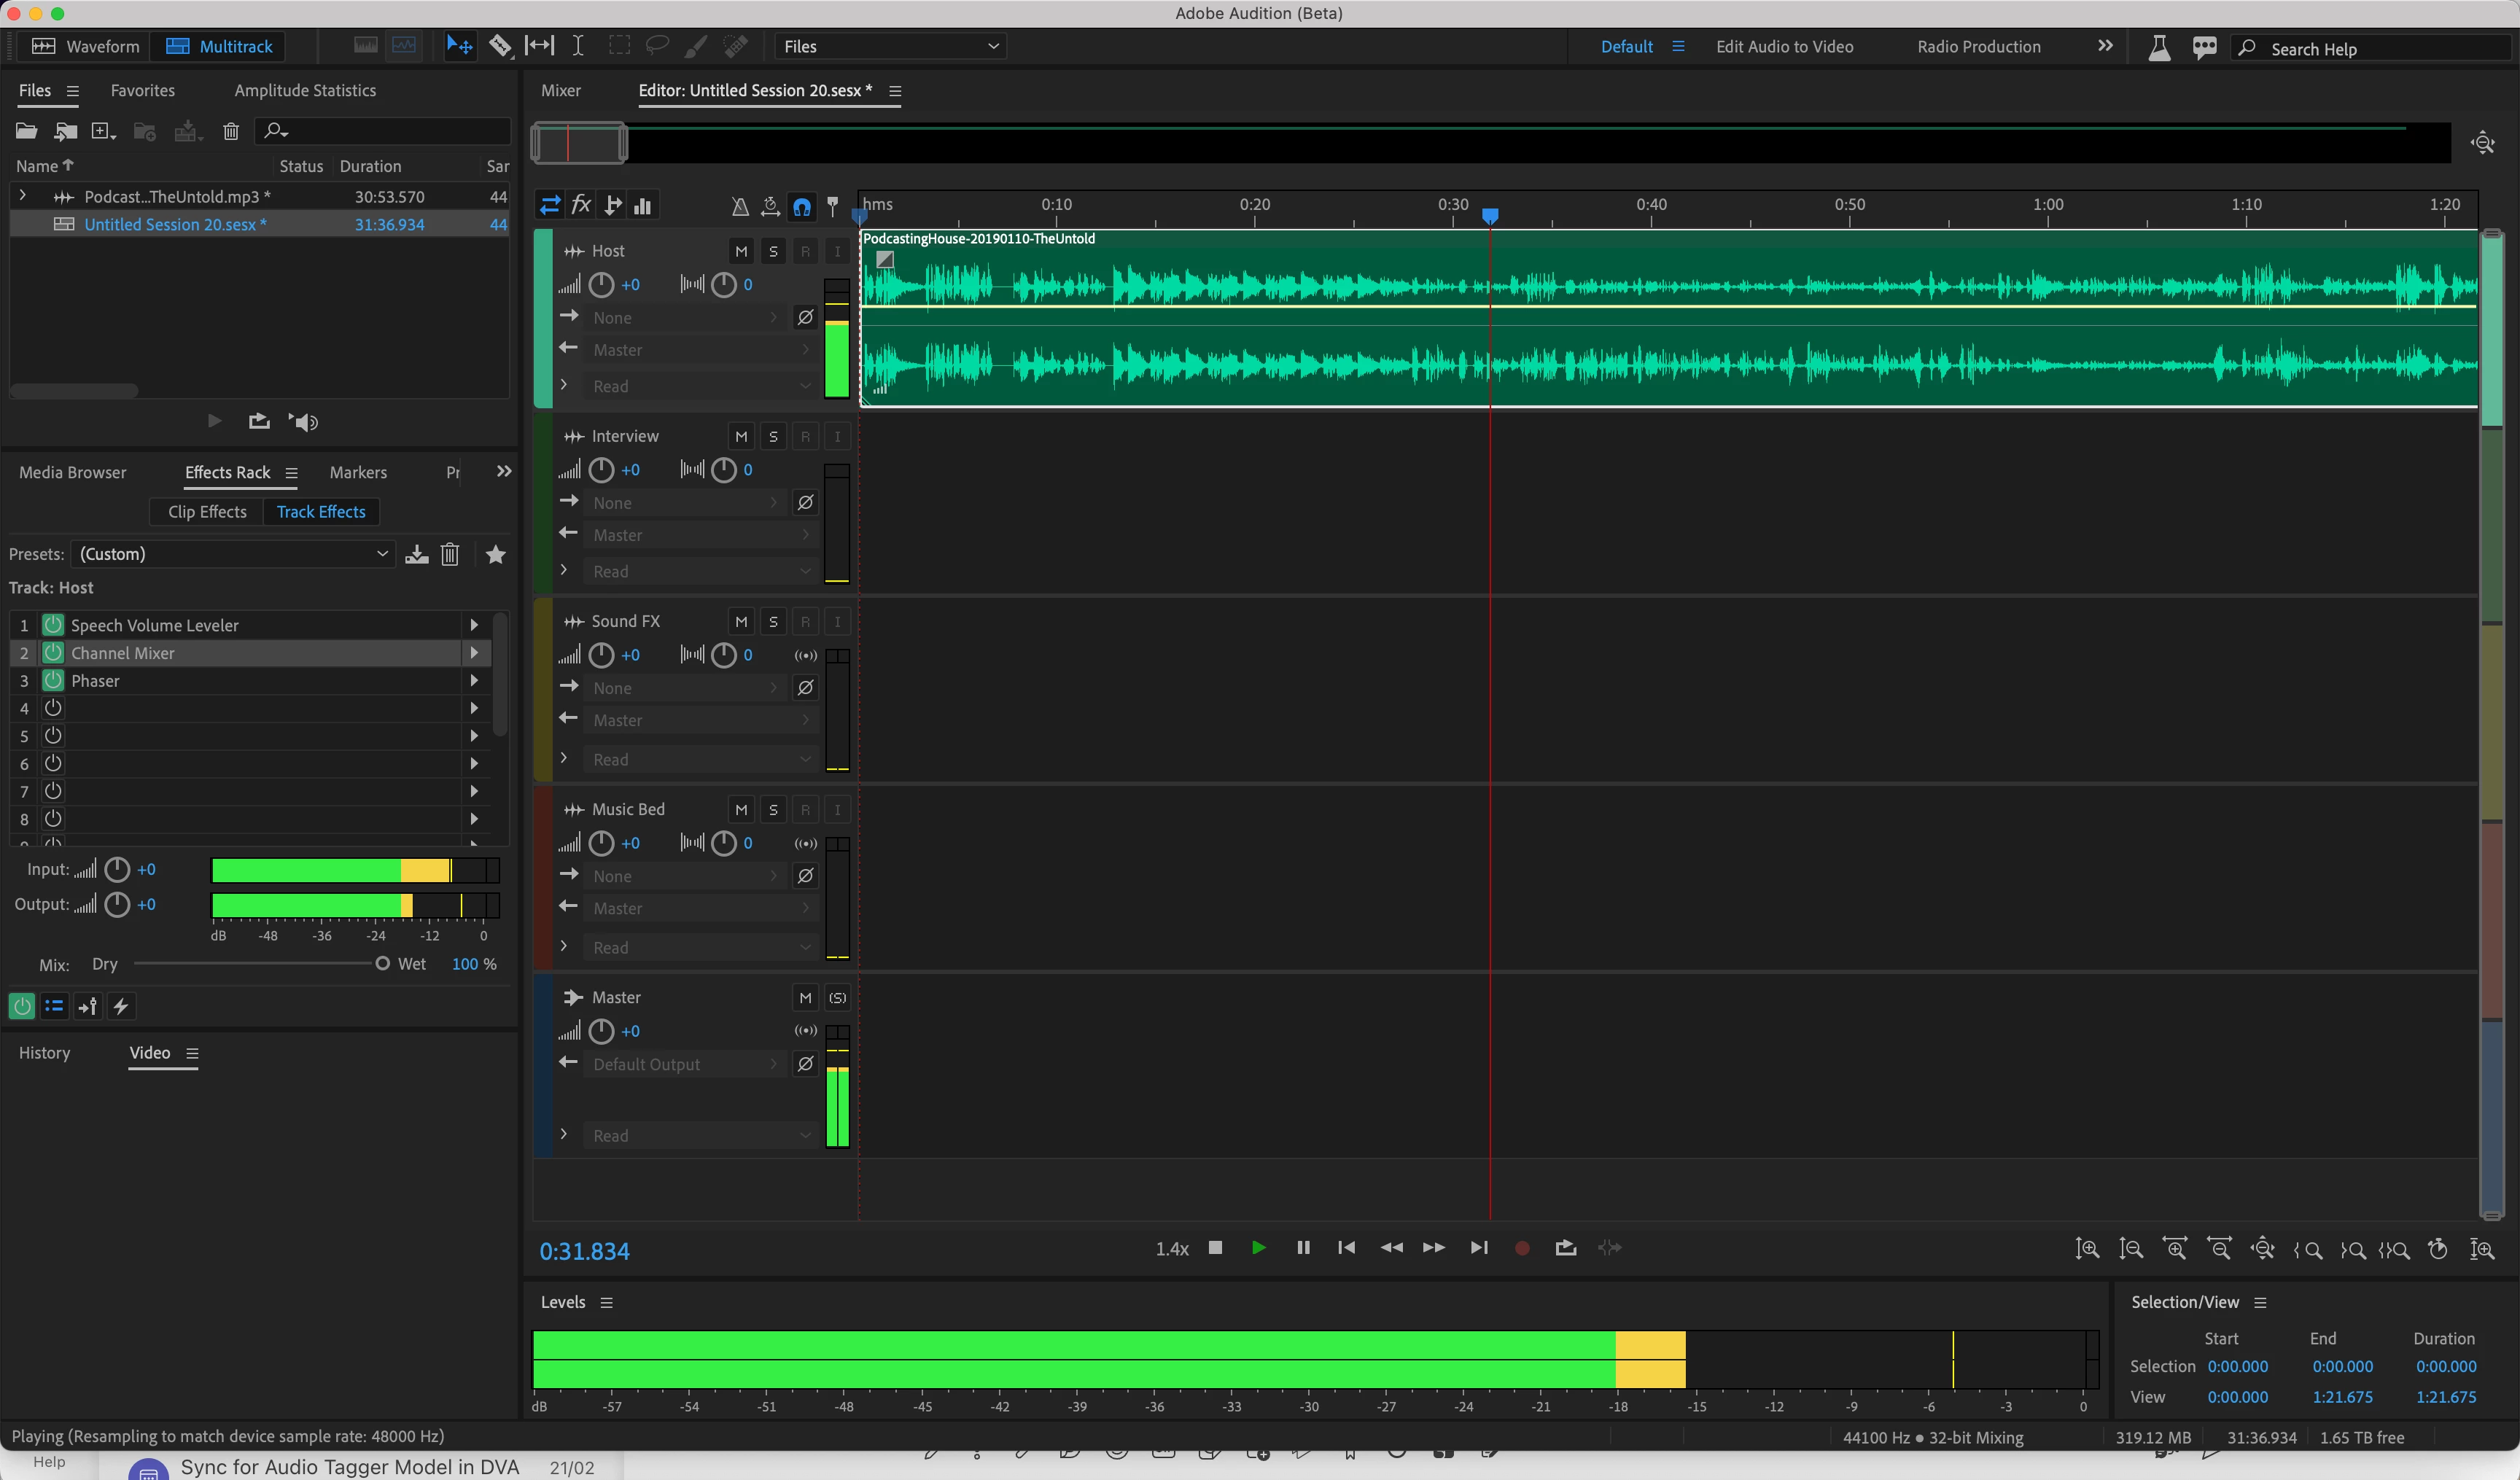Open file folder icon in Files panel
The height and width of the screenshot is (1480, 2520).
27,131
